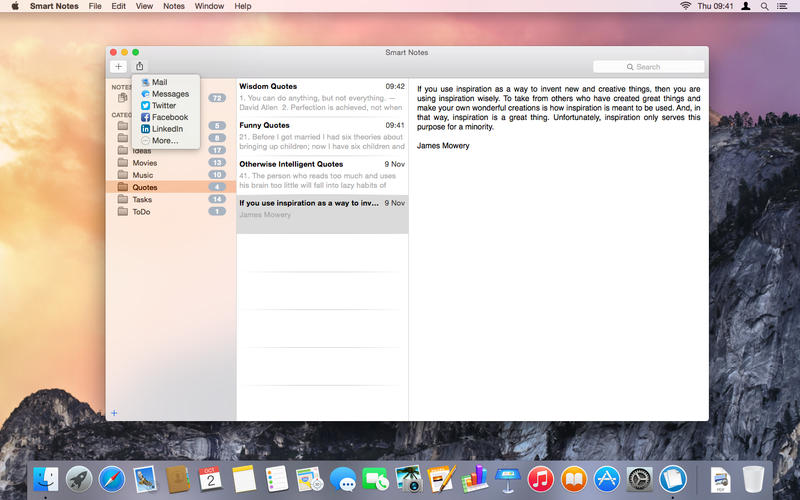Click the 14 count badge beside Tasks
Viewport: 800px width, 500px height.
click(217, 199)
